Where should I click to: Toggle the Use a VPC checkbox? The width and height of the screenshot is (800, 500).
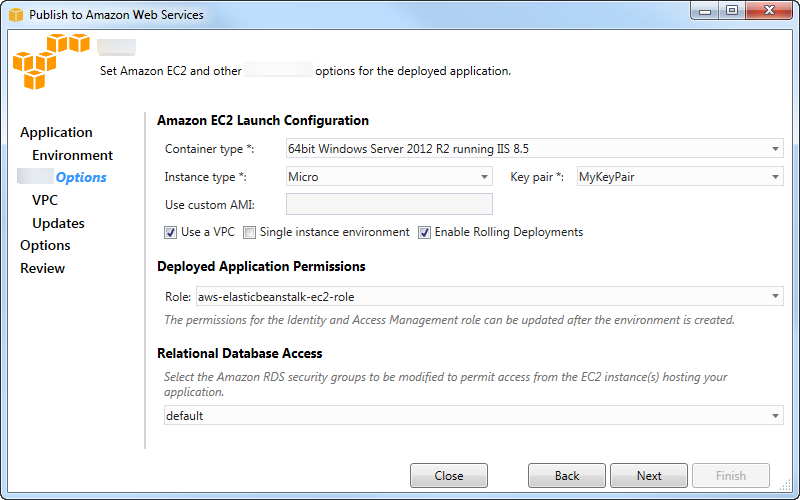pos(171,232)
